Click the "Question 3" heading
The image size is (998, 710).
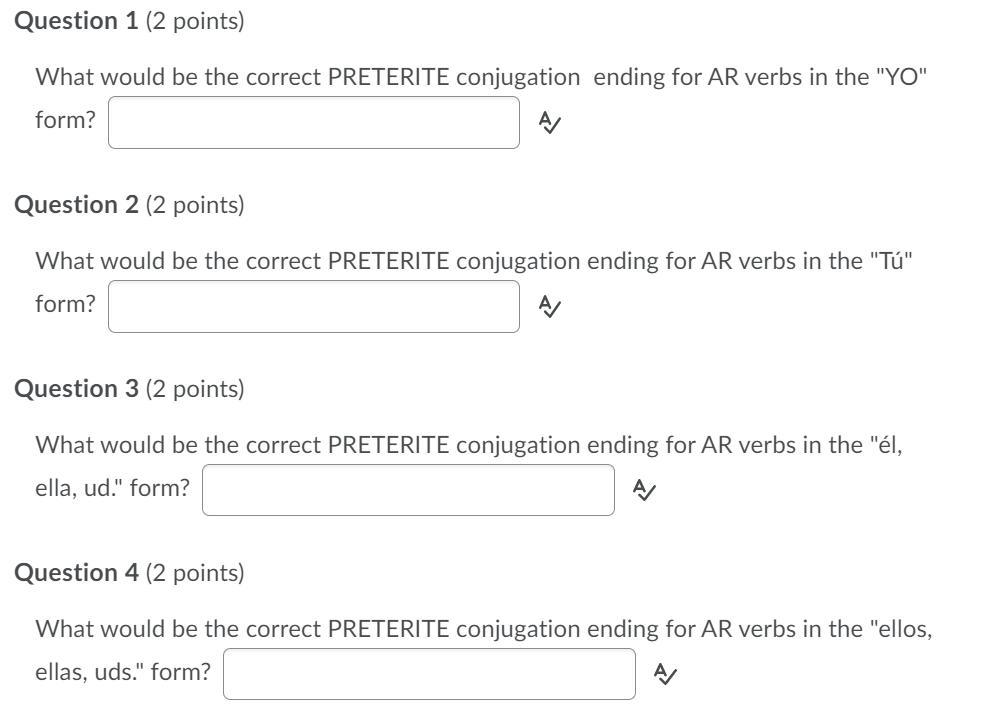76,389
